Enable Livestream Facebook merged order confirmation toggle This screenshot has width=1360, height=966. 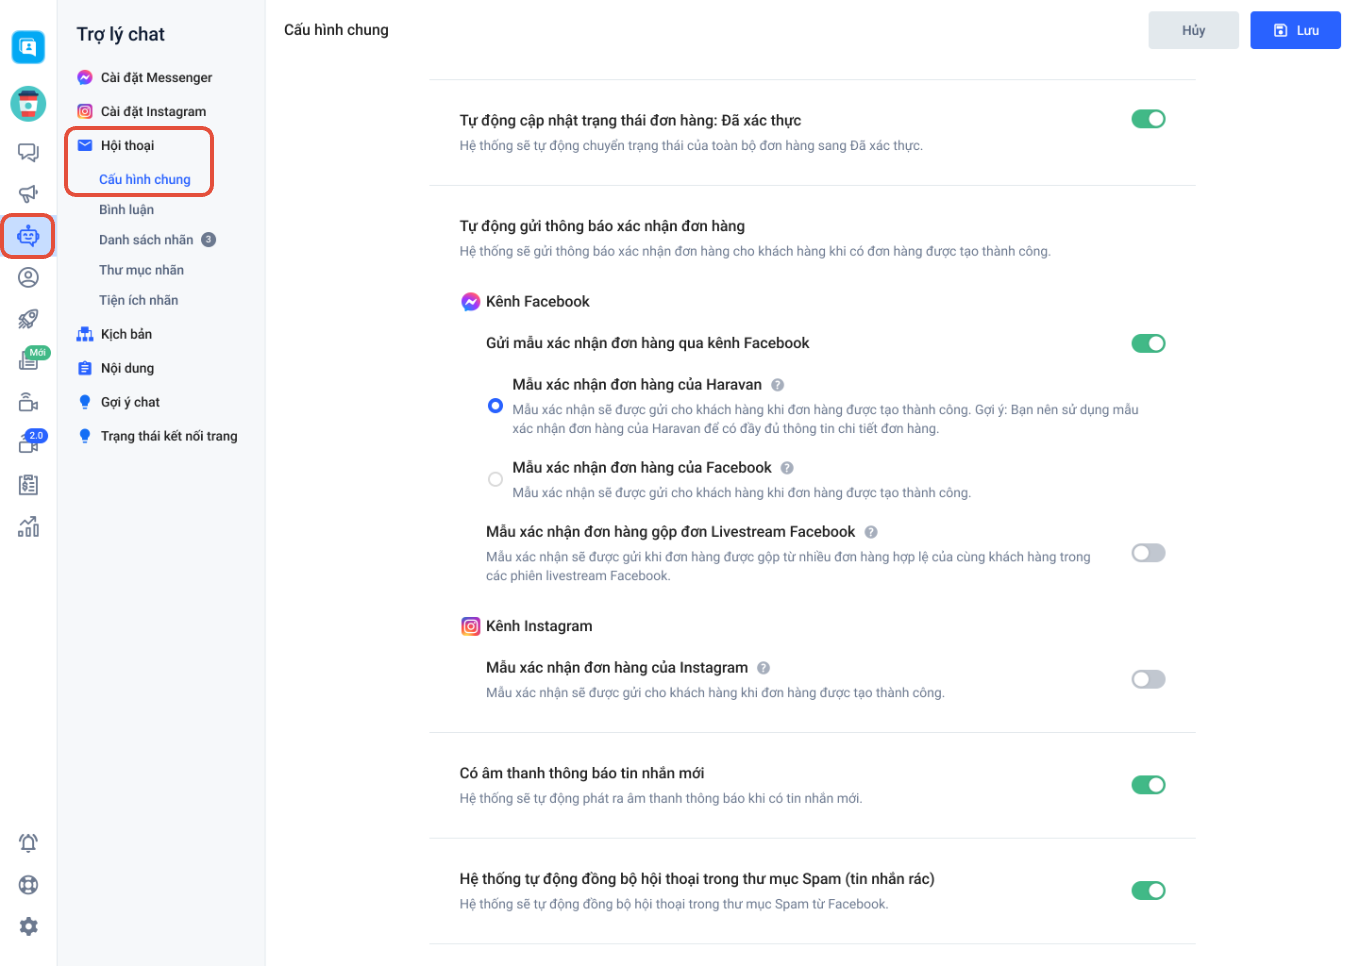(1148, 553)
